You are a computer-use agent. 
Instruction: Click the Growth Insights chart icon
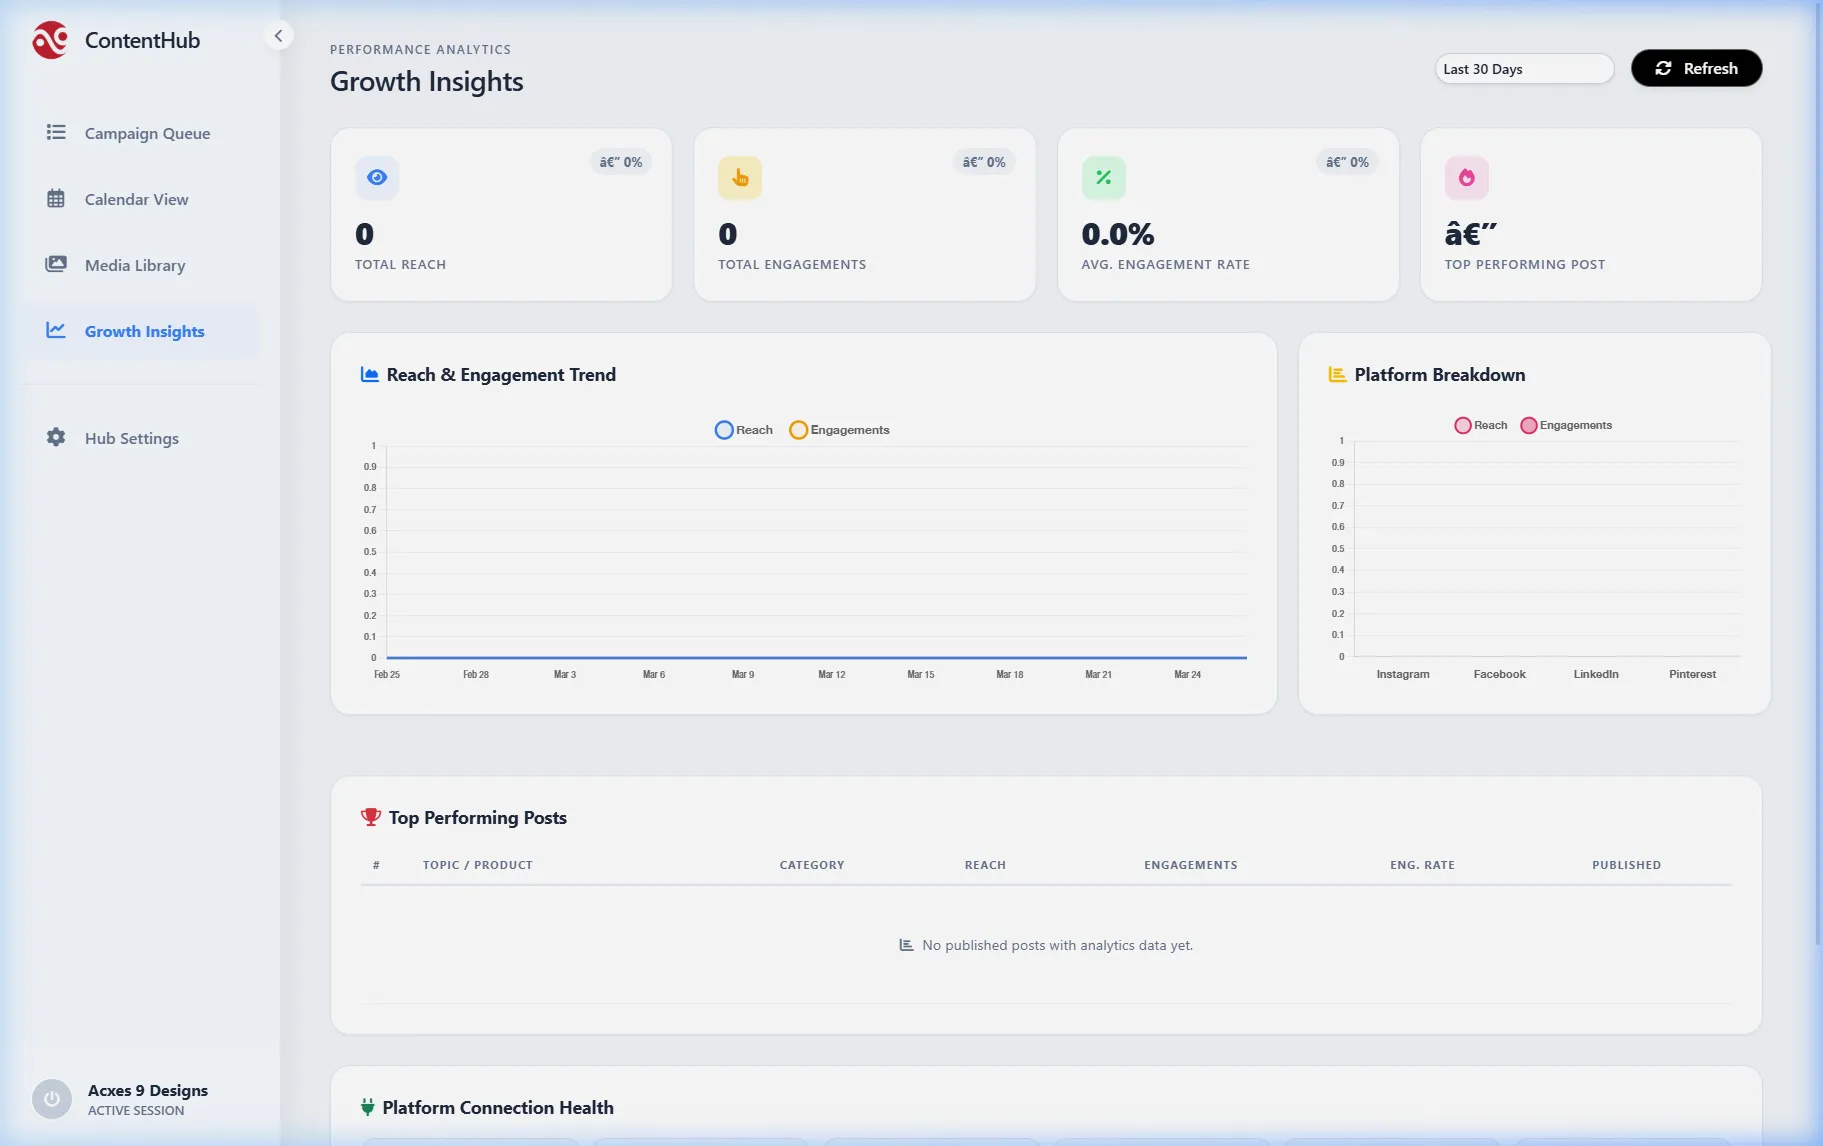coord(57,331)
